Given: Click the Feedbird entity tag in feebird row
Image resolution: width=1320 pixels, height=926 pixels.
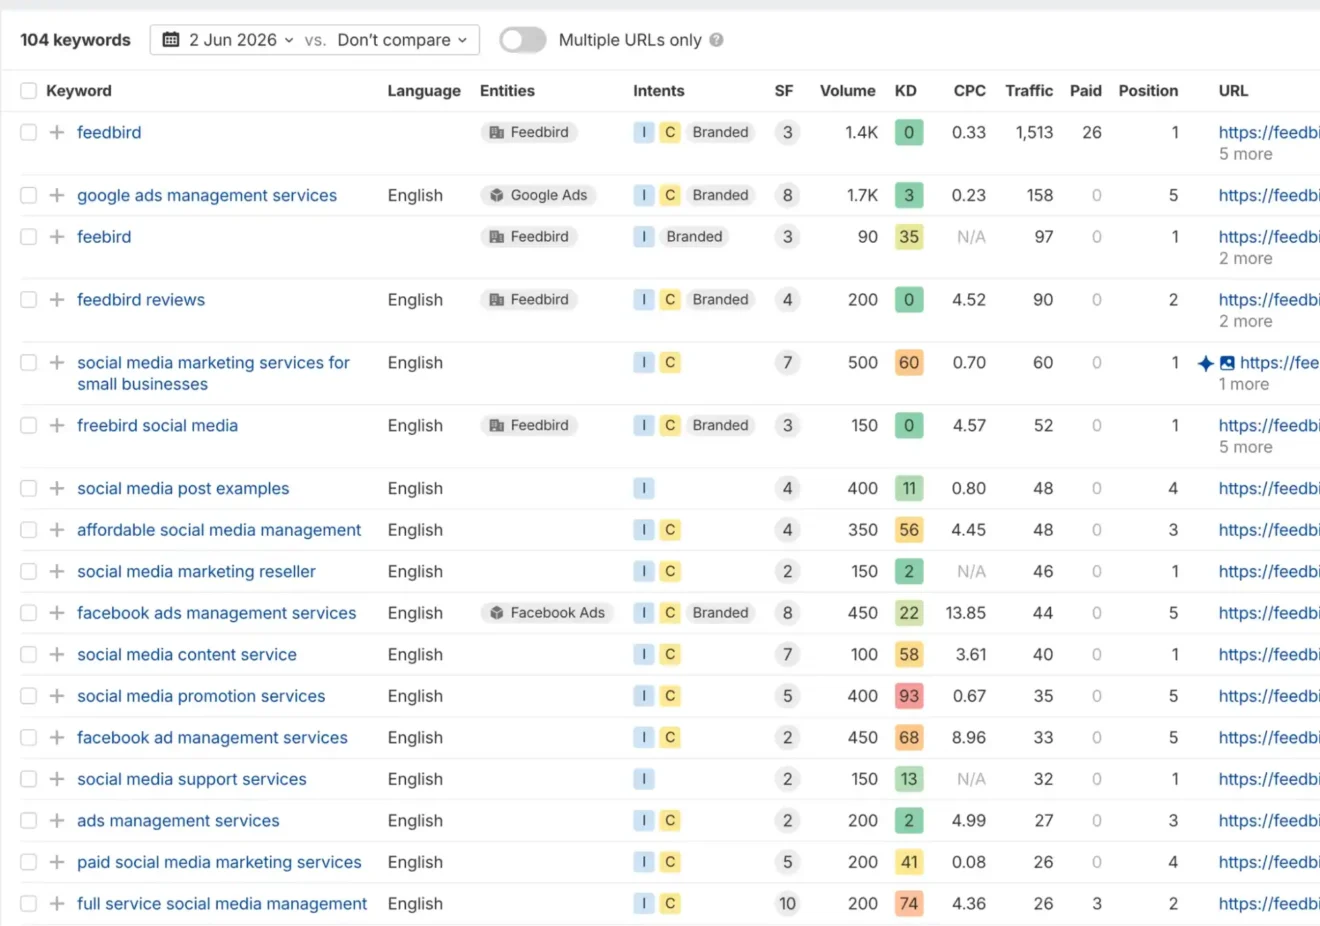Looking at the screenshot, I should 530,237.
